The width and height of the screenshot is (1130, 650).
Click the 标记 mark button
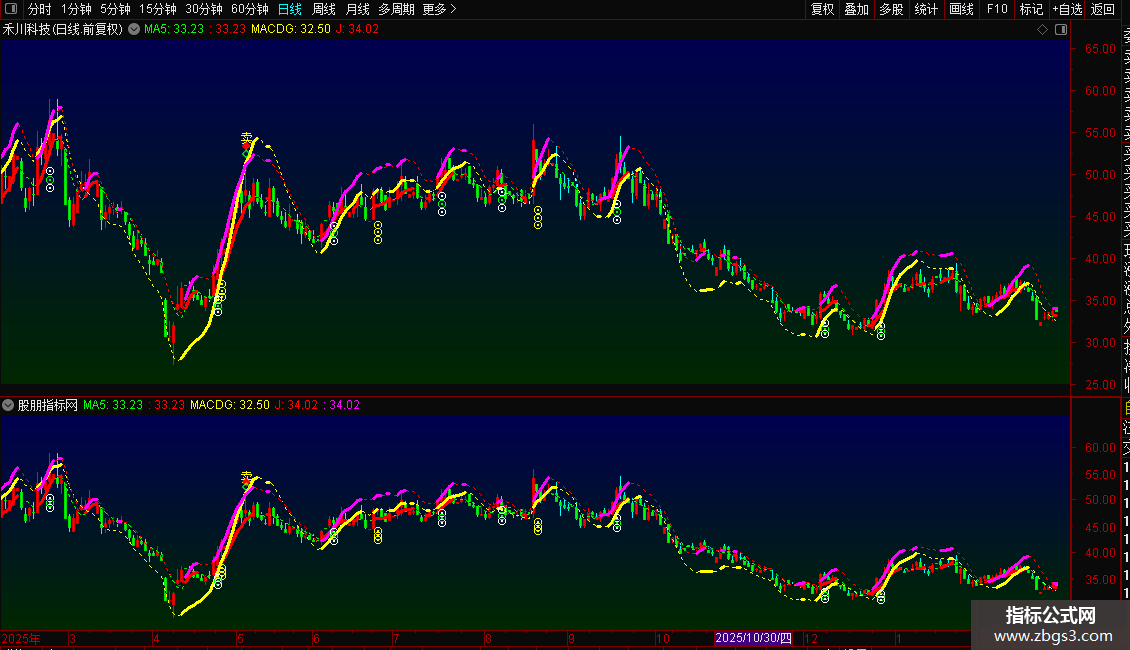1031,9
